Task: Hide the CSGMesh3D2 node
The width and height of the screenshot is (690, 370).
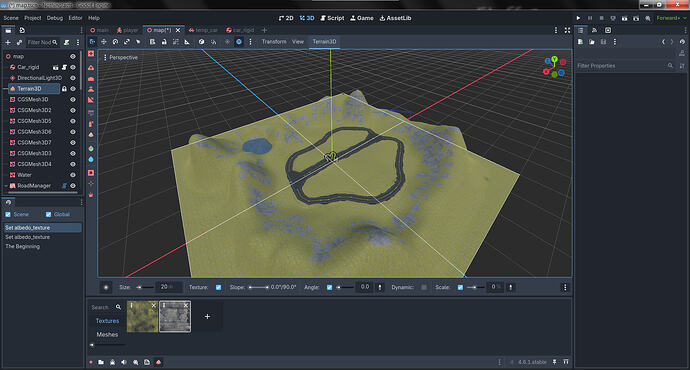Action: (73, 110)
